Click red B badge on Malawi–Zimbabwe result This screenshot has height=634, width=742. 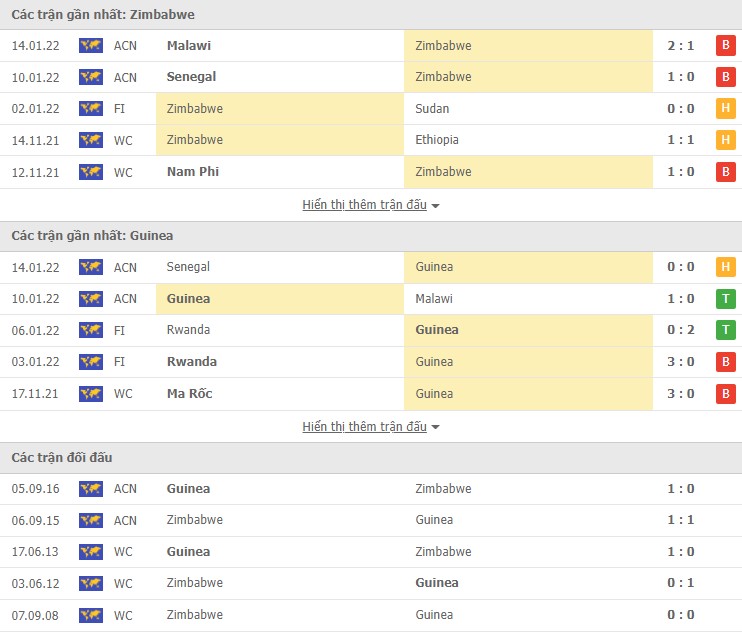[x=725, y=45]
